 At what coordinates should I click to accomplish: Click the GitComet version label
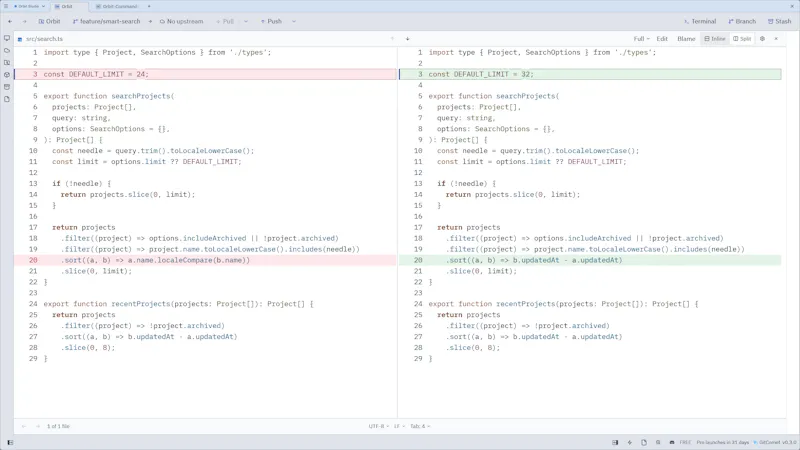(774, 442)
